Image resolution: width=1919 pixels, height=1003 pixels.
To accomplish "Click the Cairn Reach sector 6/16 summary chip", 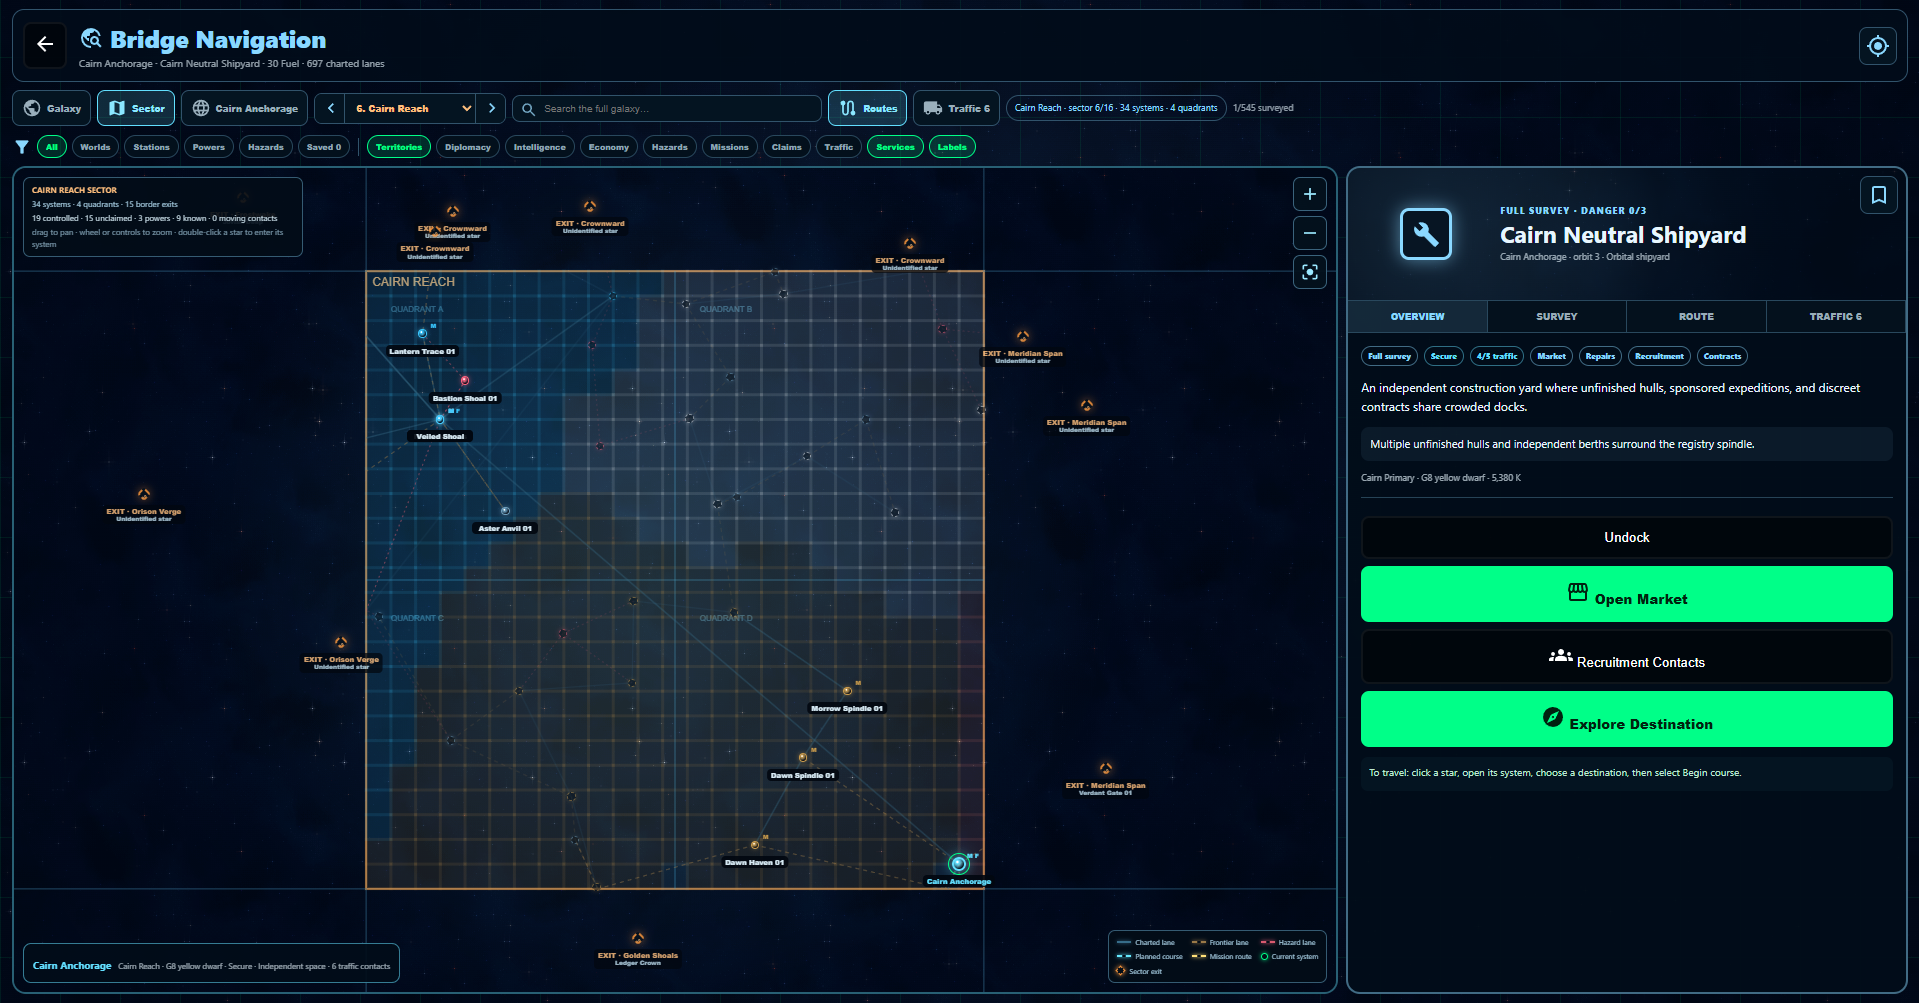I will (x=1116, y=108).
